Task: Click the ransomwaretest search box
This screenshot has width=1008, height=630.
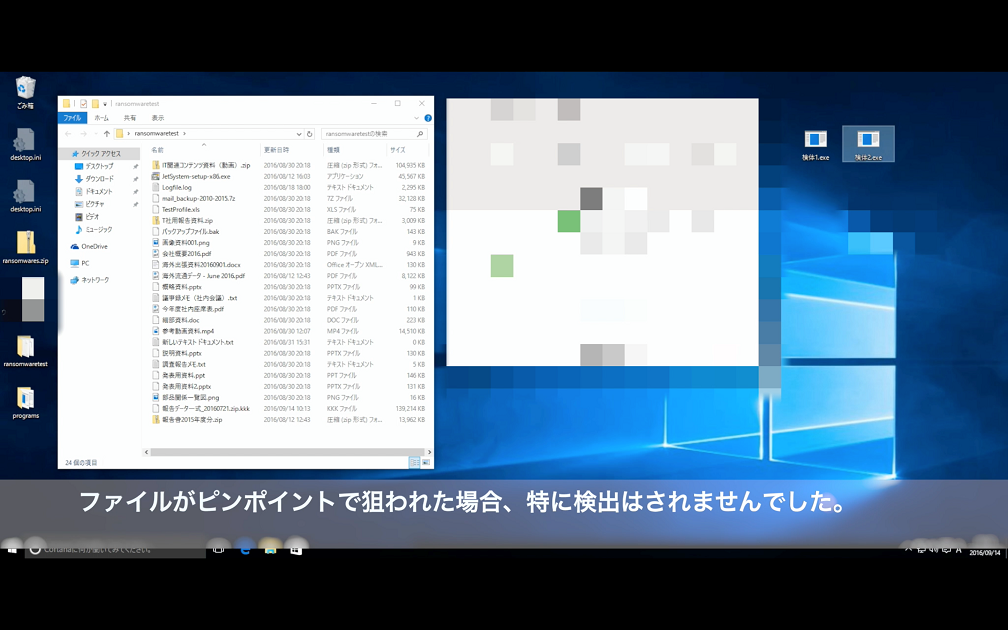Action: pyautogui.click(x=370, y=133)
